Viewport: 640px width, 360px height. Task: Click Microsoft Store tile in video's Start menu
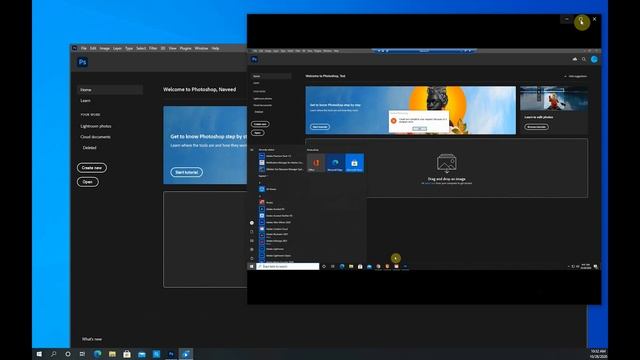point(354,163)
